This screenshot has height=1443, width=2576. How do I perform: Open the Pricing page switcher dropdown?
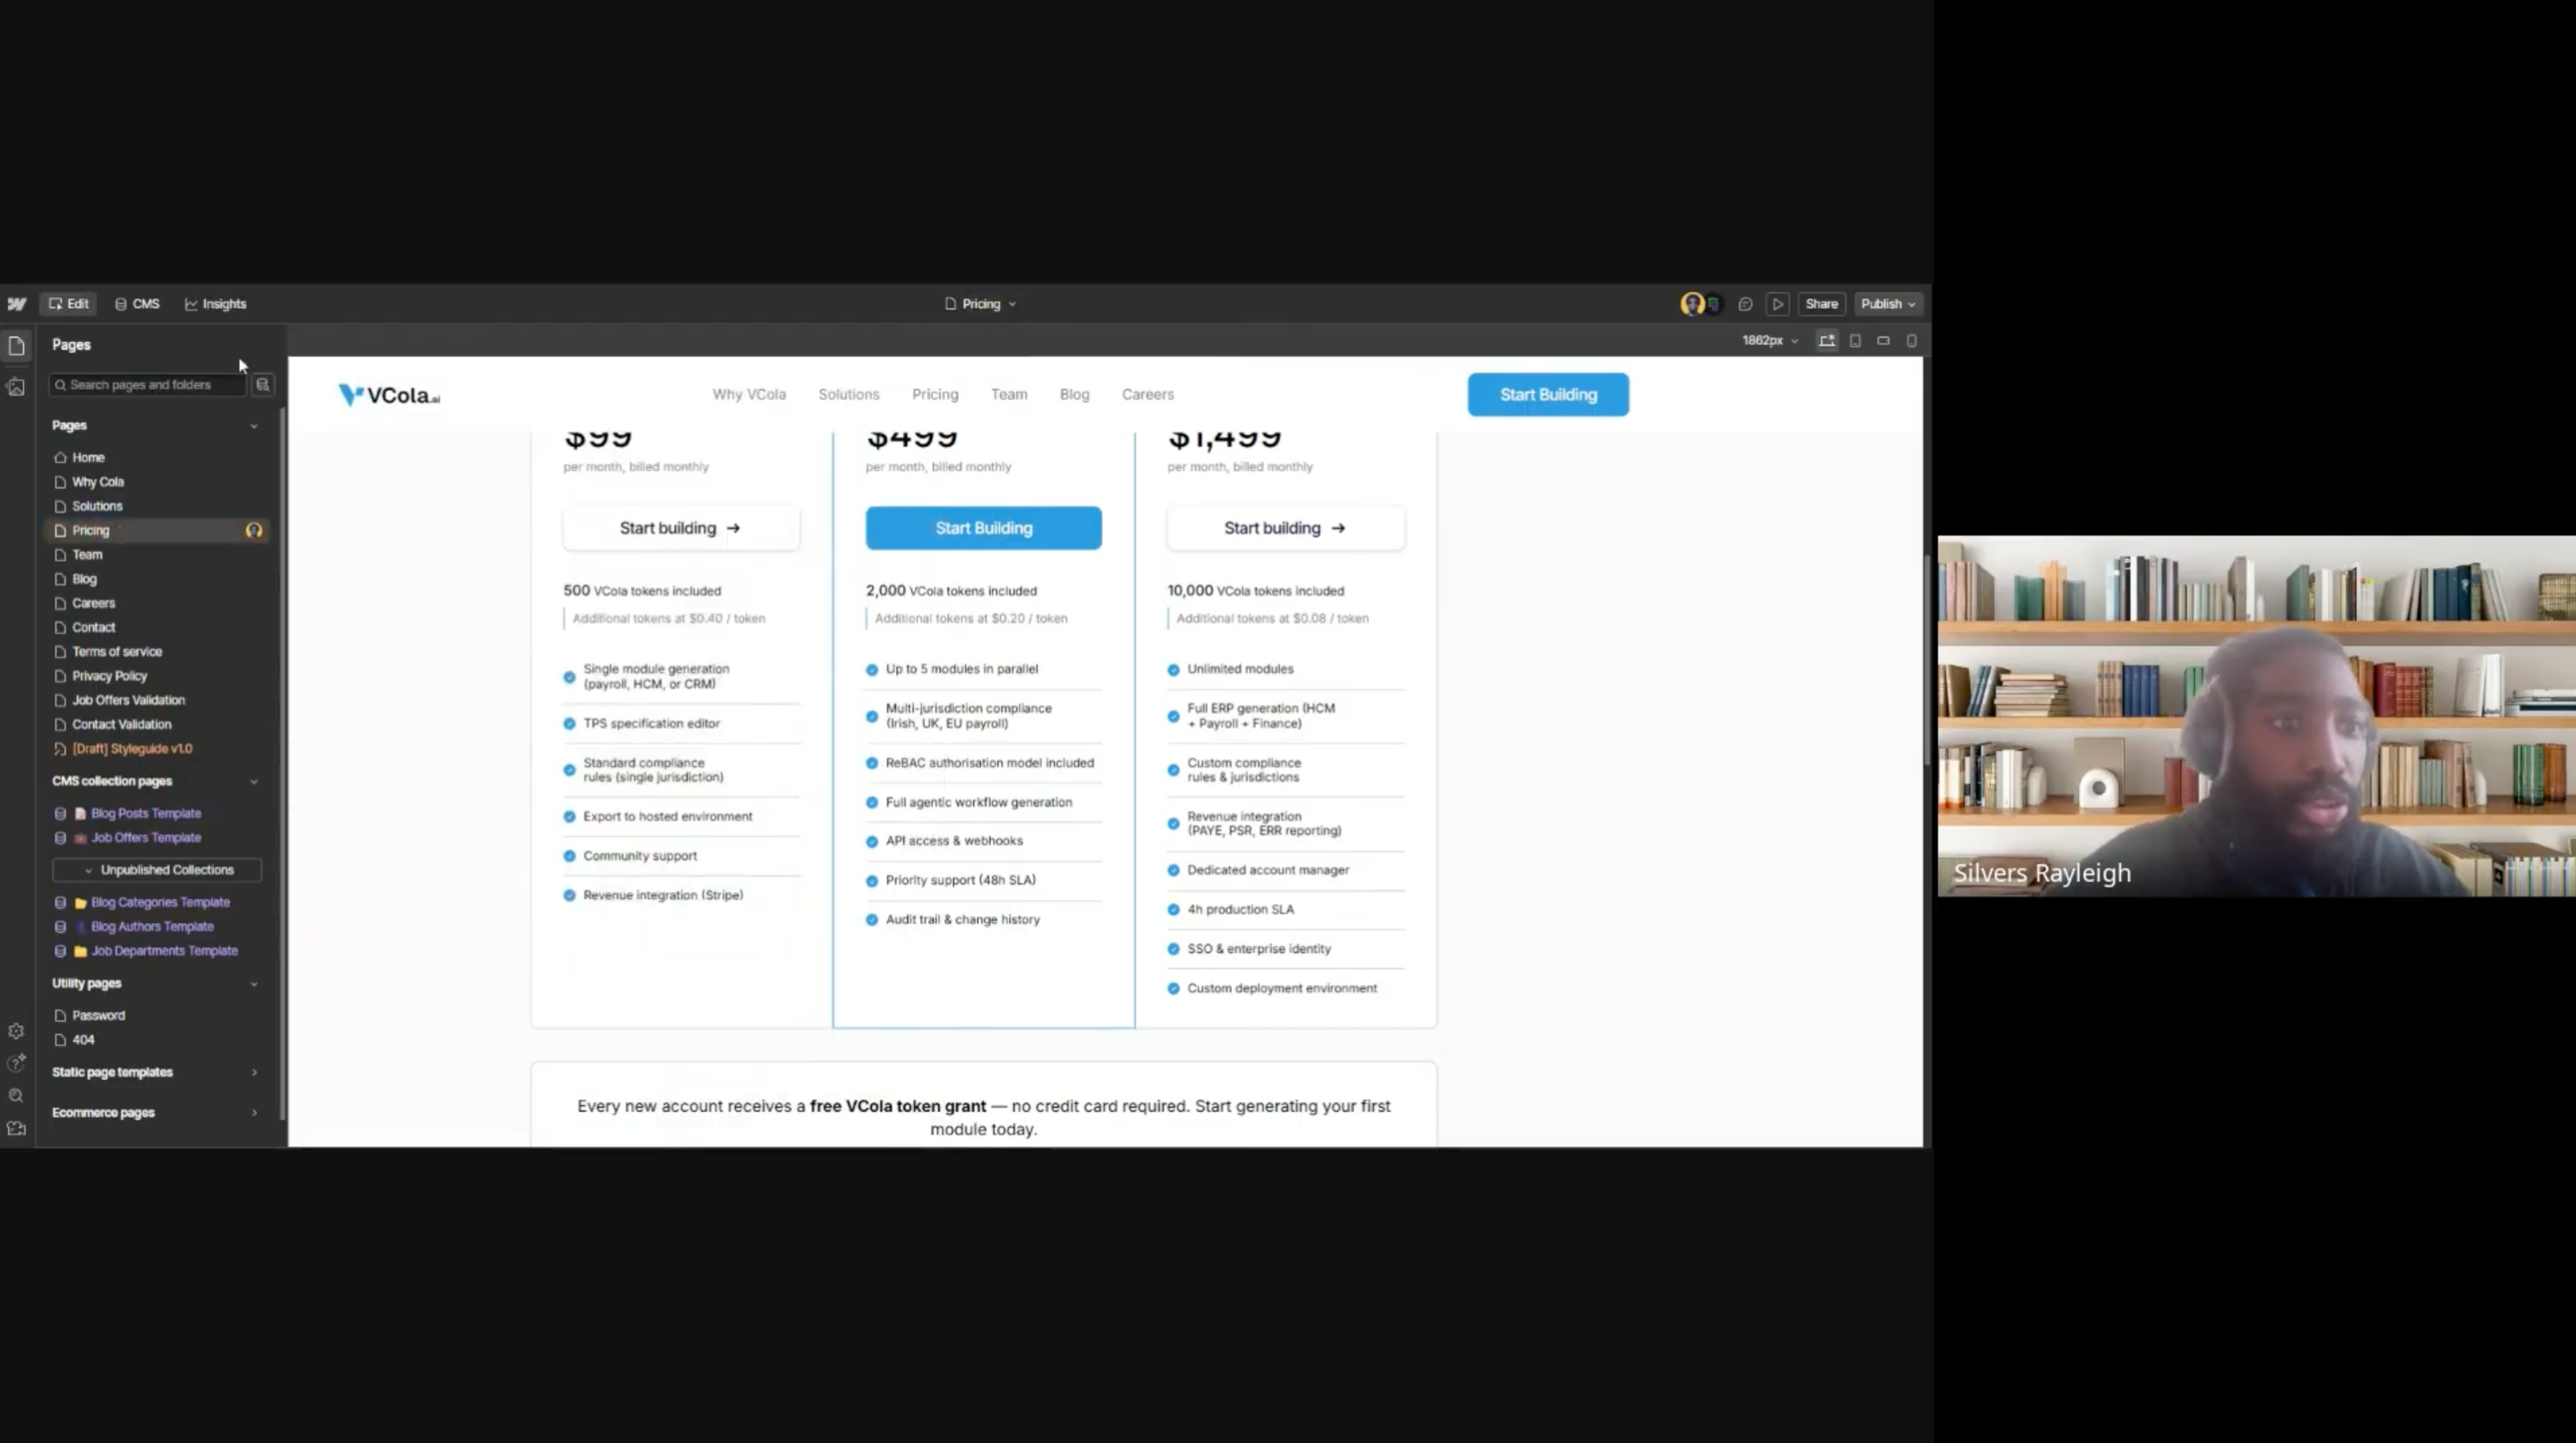(x=980, y=304)
